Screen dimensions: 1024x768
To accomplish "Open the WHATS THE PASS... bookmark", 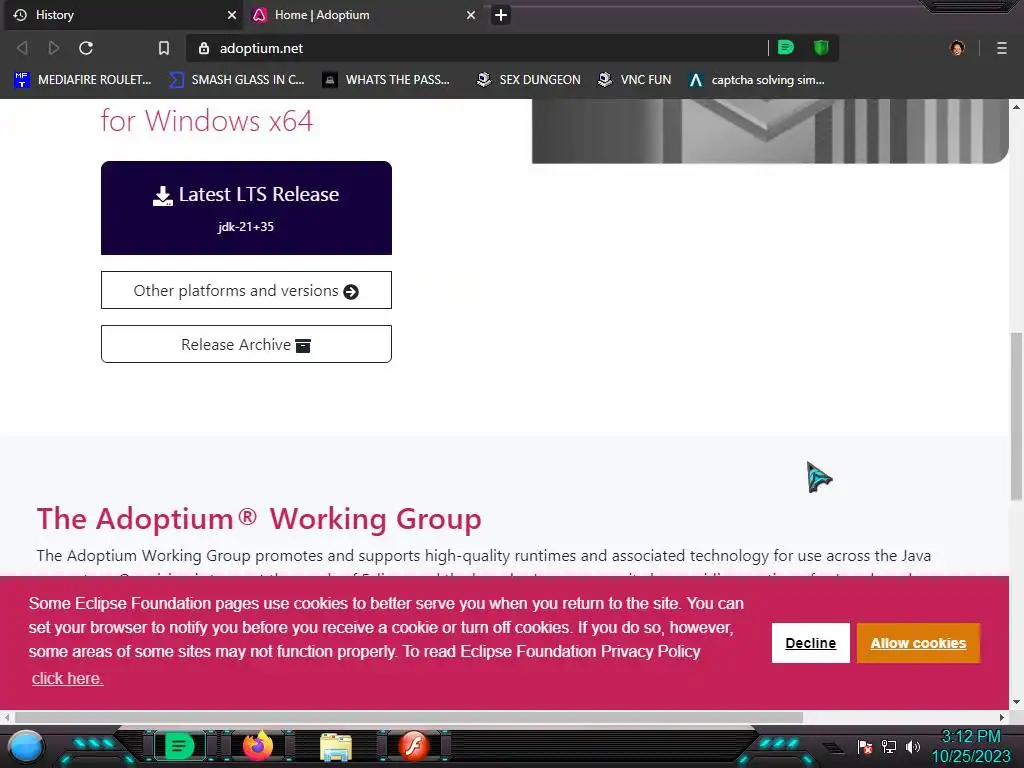I will (x=386, y=80).
